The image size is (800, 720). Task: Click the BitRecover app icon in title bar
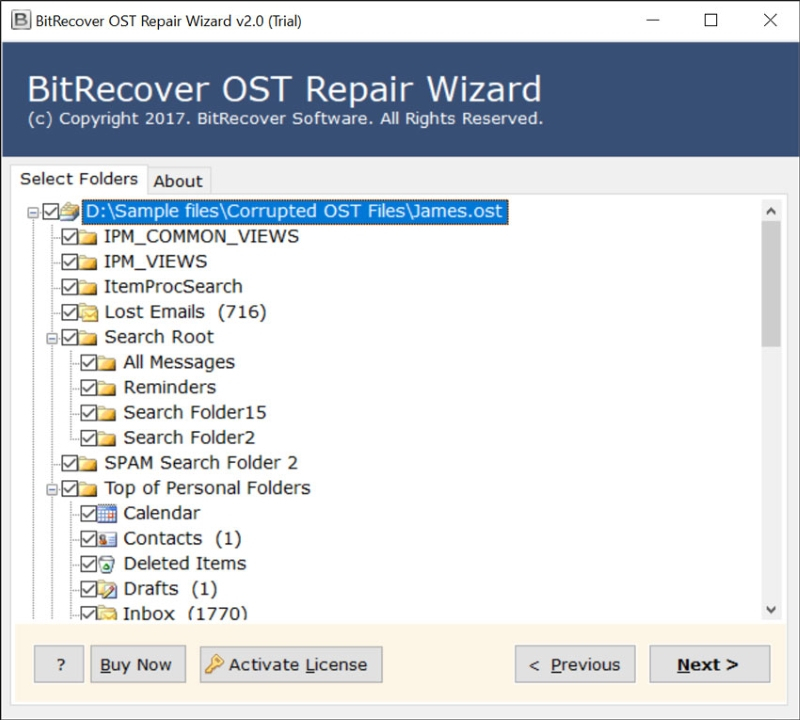[x=21, y=20]
